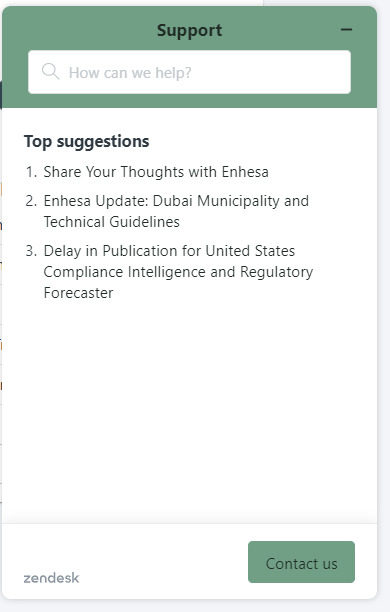Image resolution: width=390 pixels, height=612 pixels.
Task: Open 'Share Your Thoughts with Enhesa'
Action: (156, 172)
